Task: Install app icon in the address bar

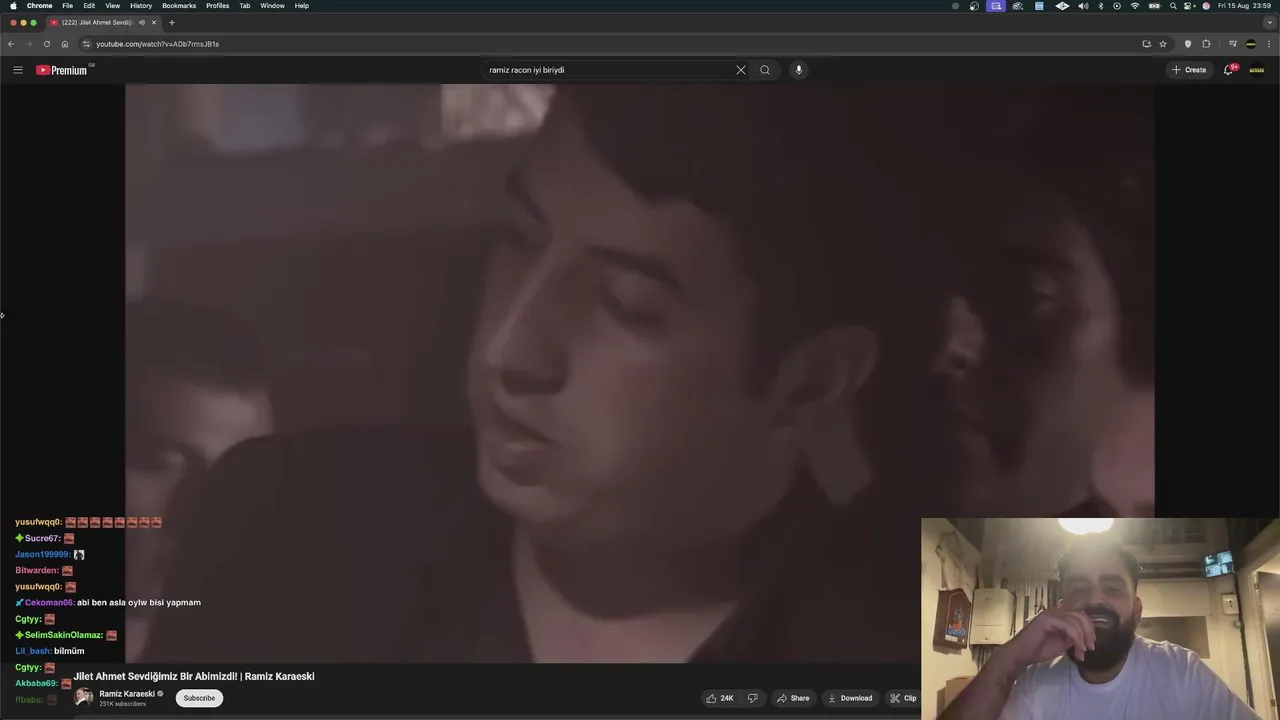Action: pos(1146,44)
